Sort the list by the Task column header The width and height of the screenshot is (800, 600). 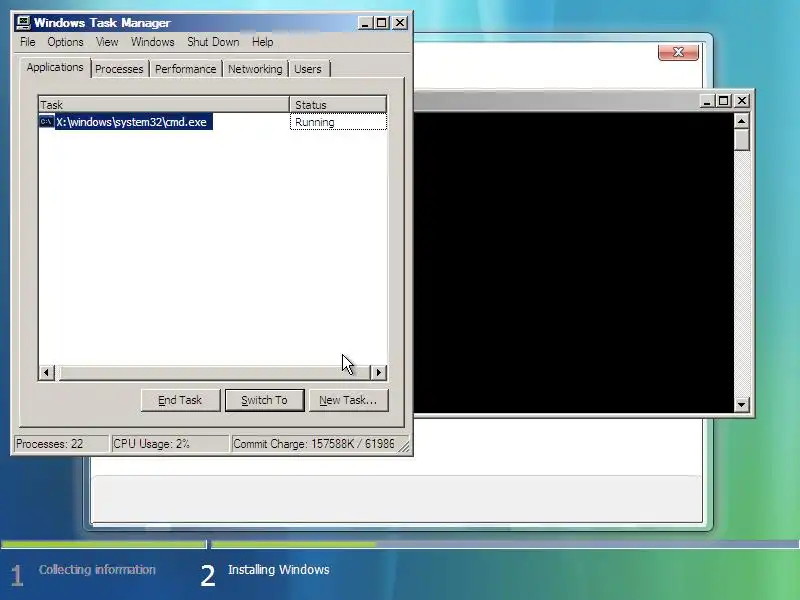point(164,105)
